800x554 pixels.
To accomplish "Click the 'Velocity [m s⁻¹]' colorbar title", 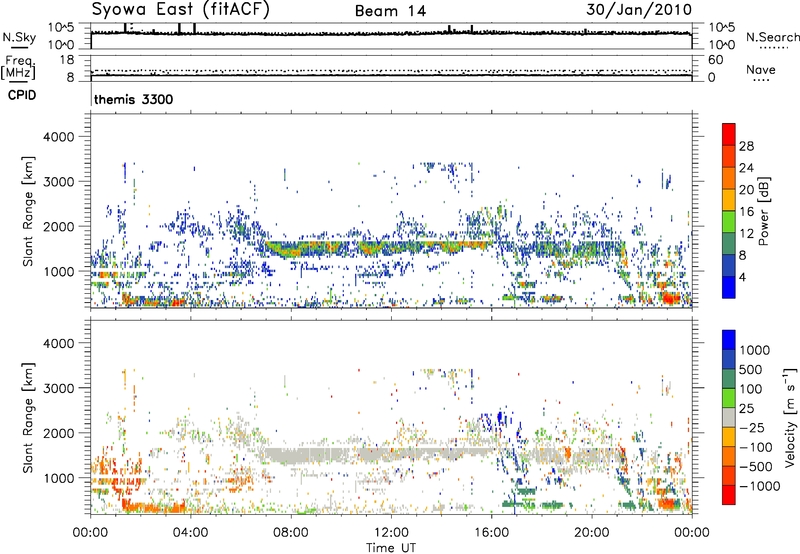I will [x=790, y=417].
